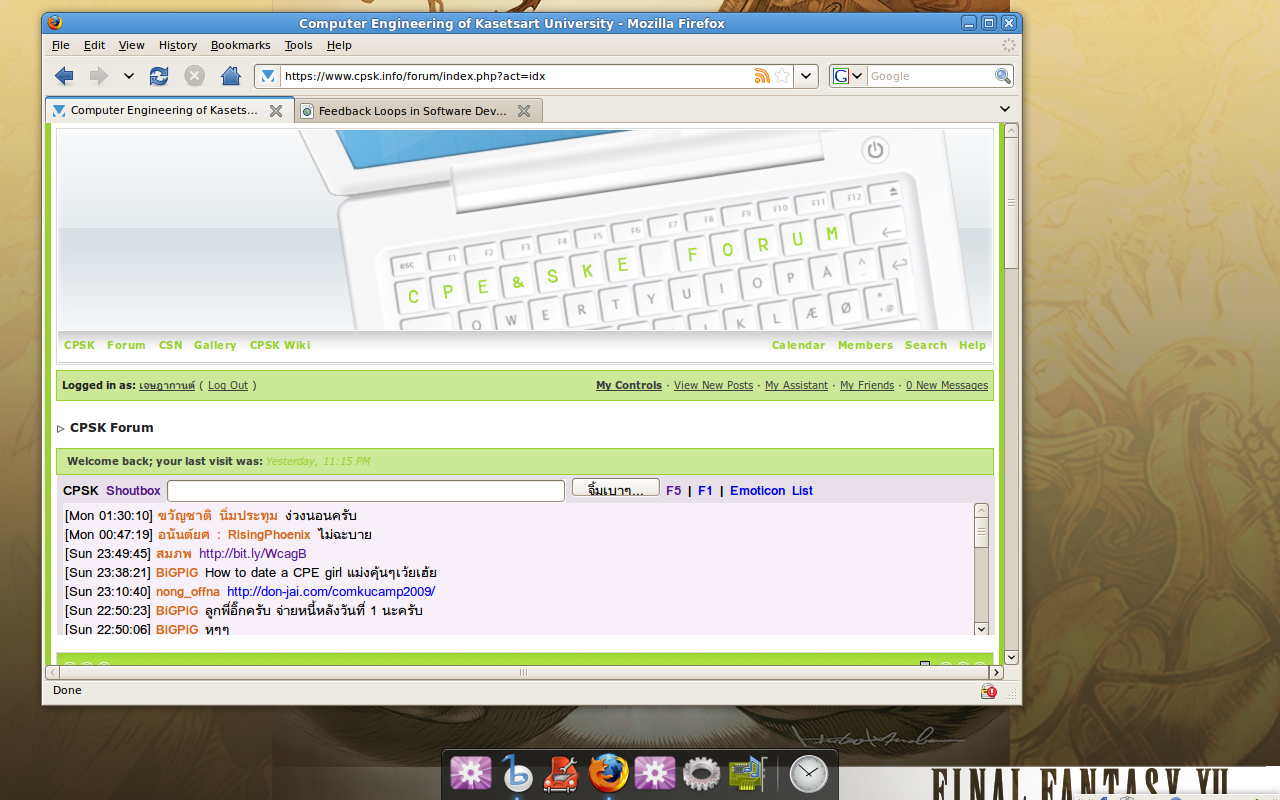This screenshot has width=1280, height=800.
Task: Click the power button on header laptop
Action: click(x=875, y=150)
